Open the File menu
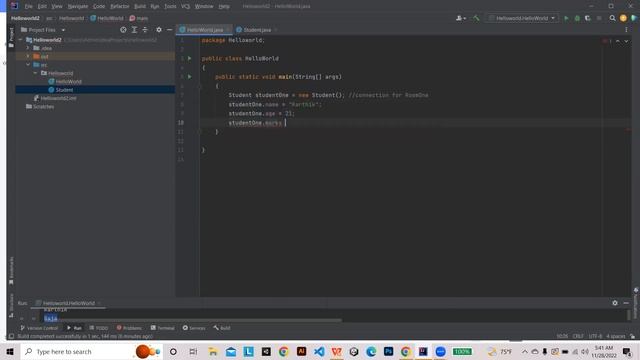 tap(28, 7)
